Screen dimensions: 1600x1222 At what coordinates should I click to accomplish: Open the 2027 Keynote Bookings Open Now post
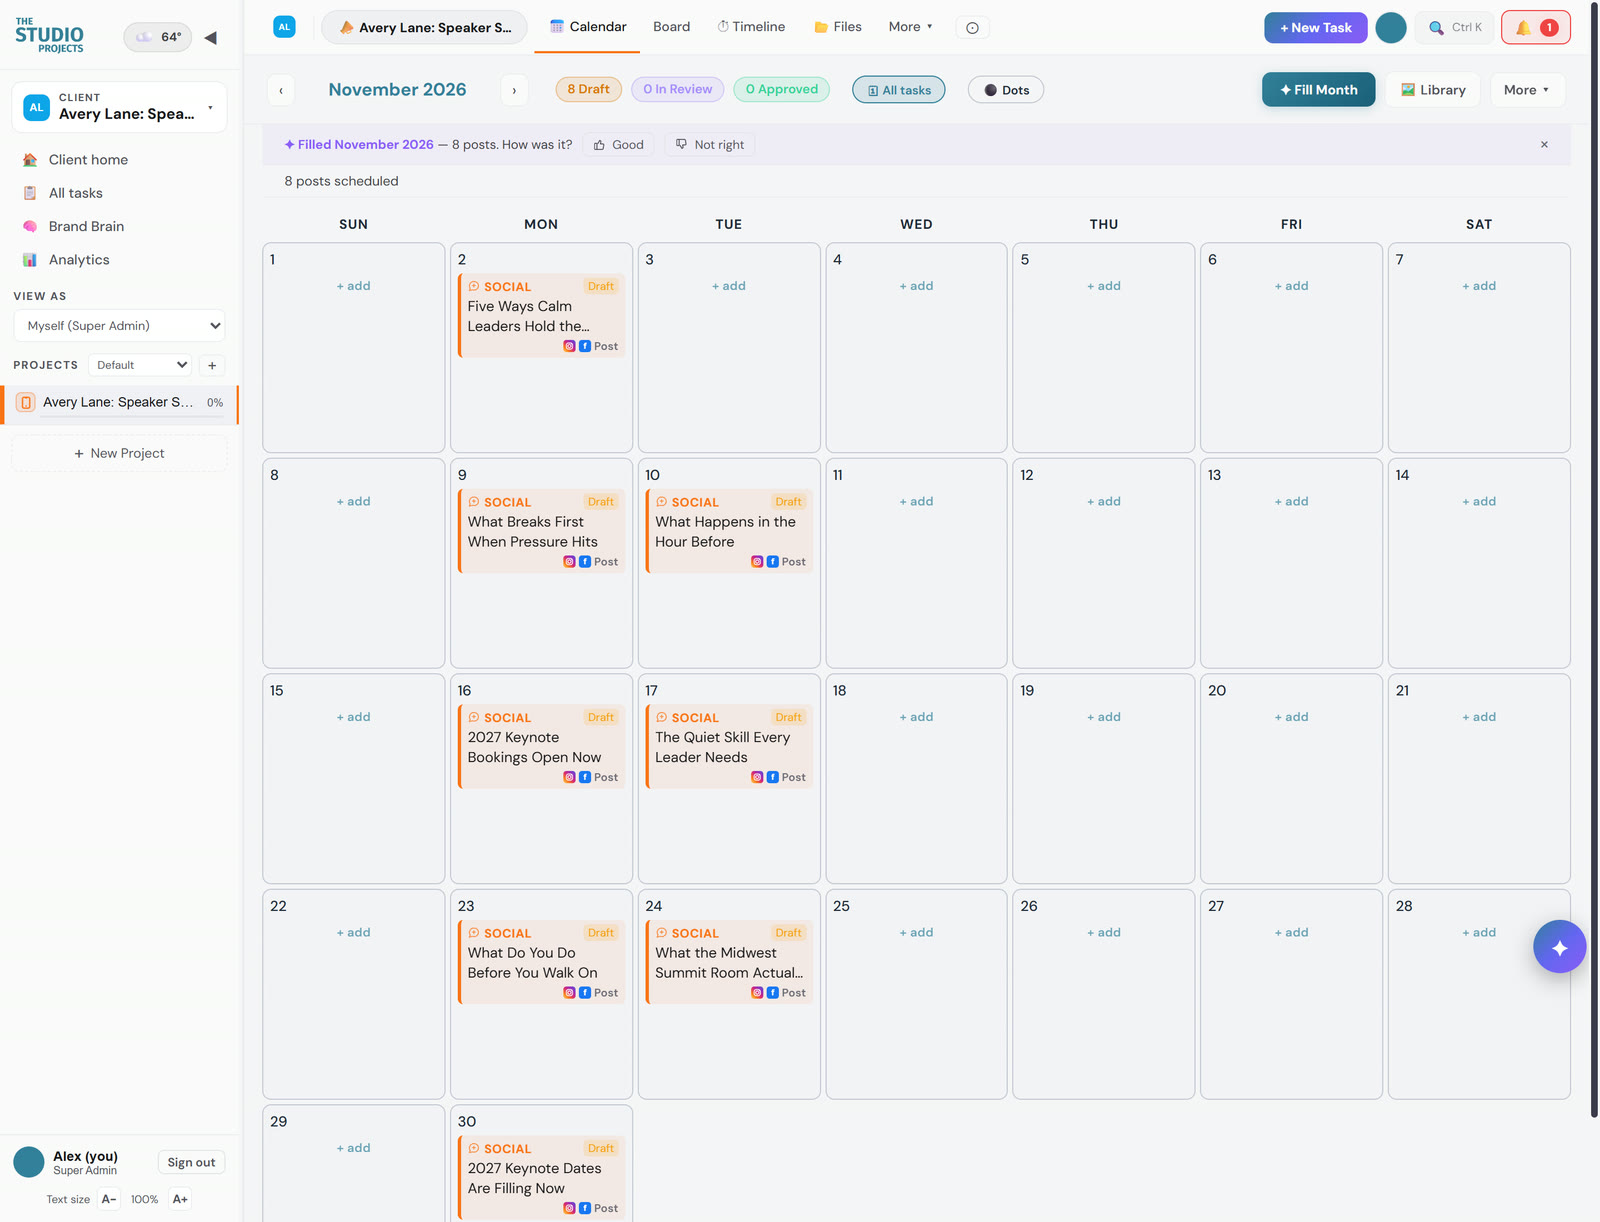[541, 746]
